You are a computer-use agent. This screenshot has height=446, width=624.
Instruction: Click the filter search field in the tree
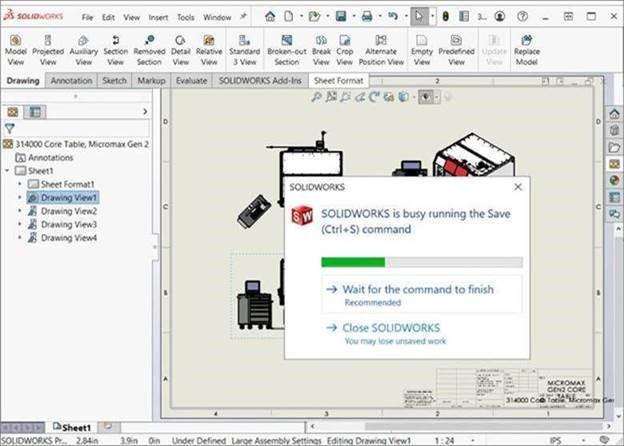[x=82, y=129]
